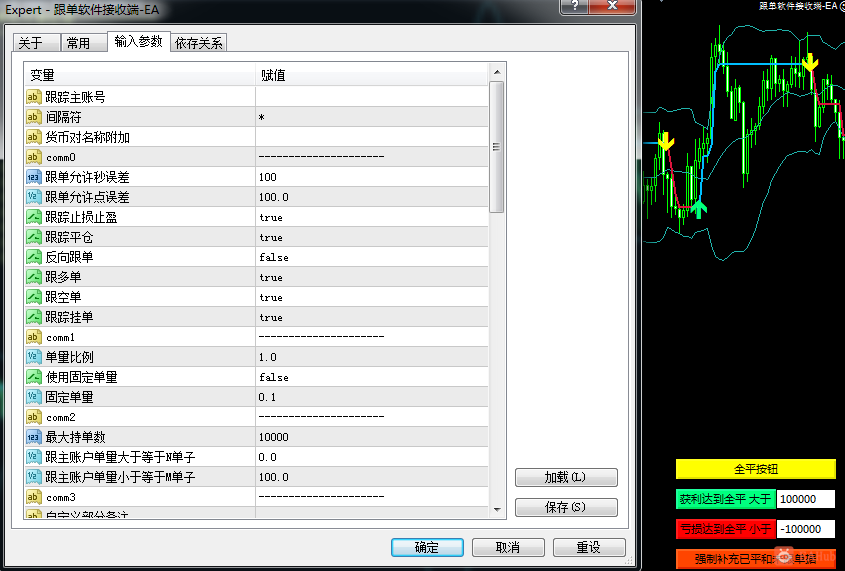Click the string icon beside 货币对名称附加
This screenshot has height=571, width=845.
(34, 137)
